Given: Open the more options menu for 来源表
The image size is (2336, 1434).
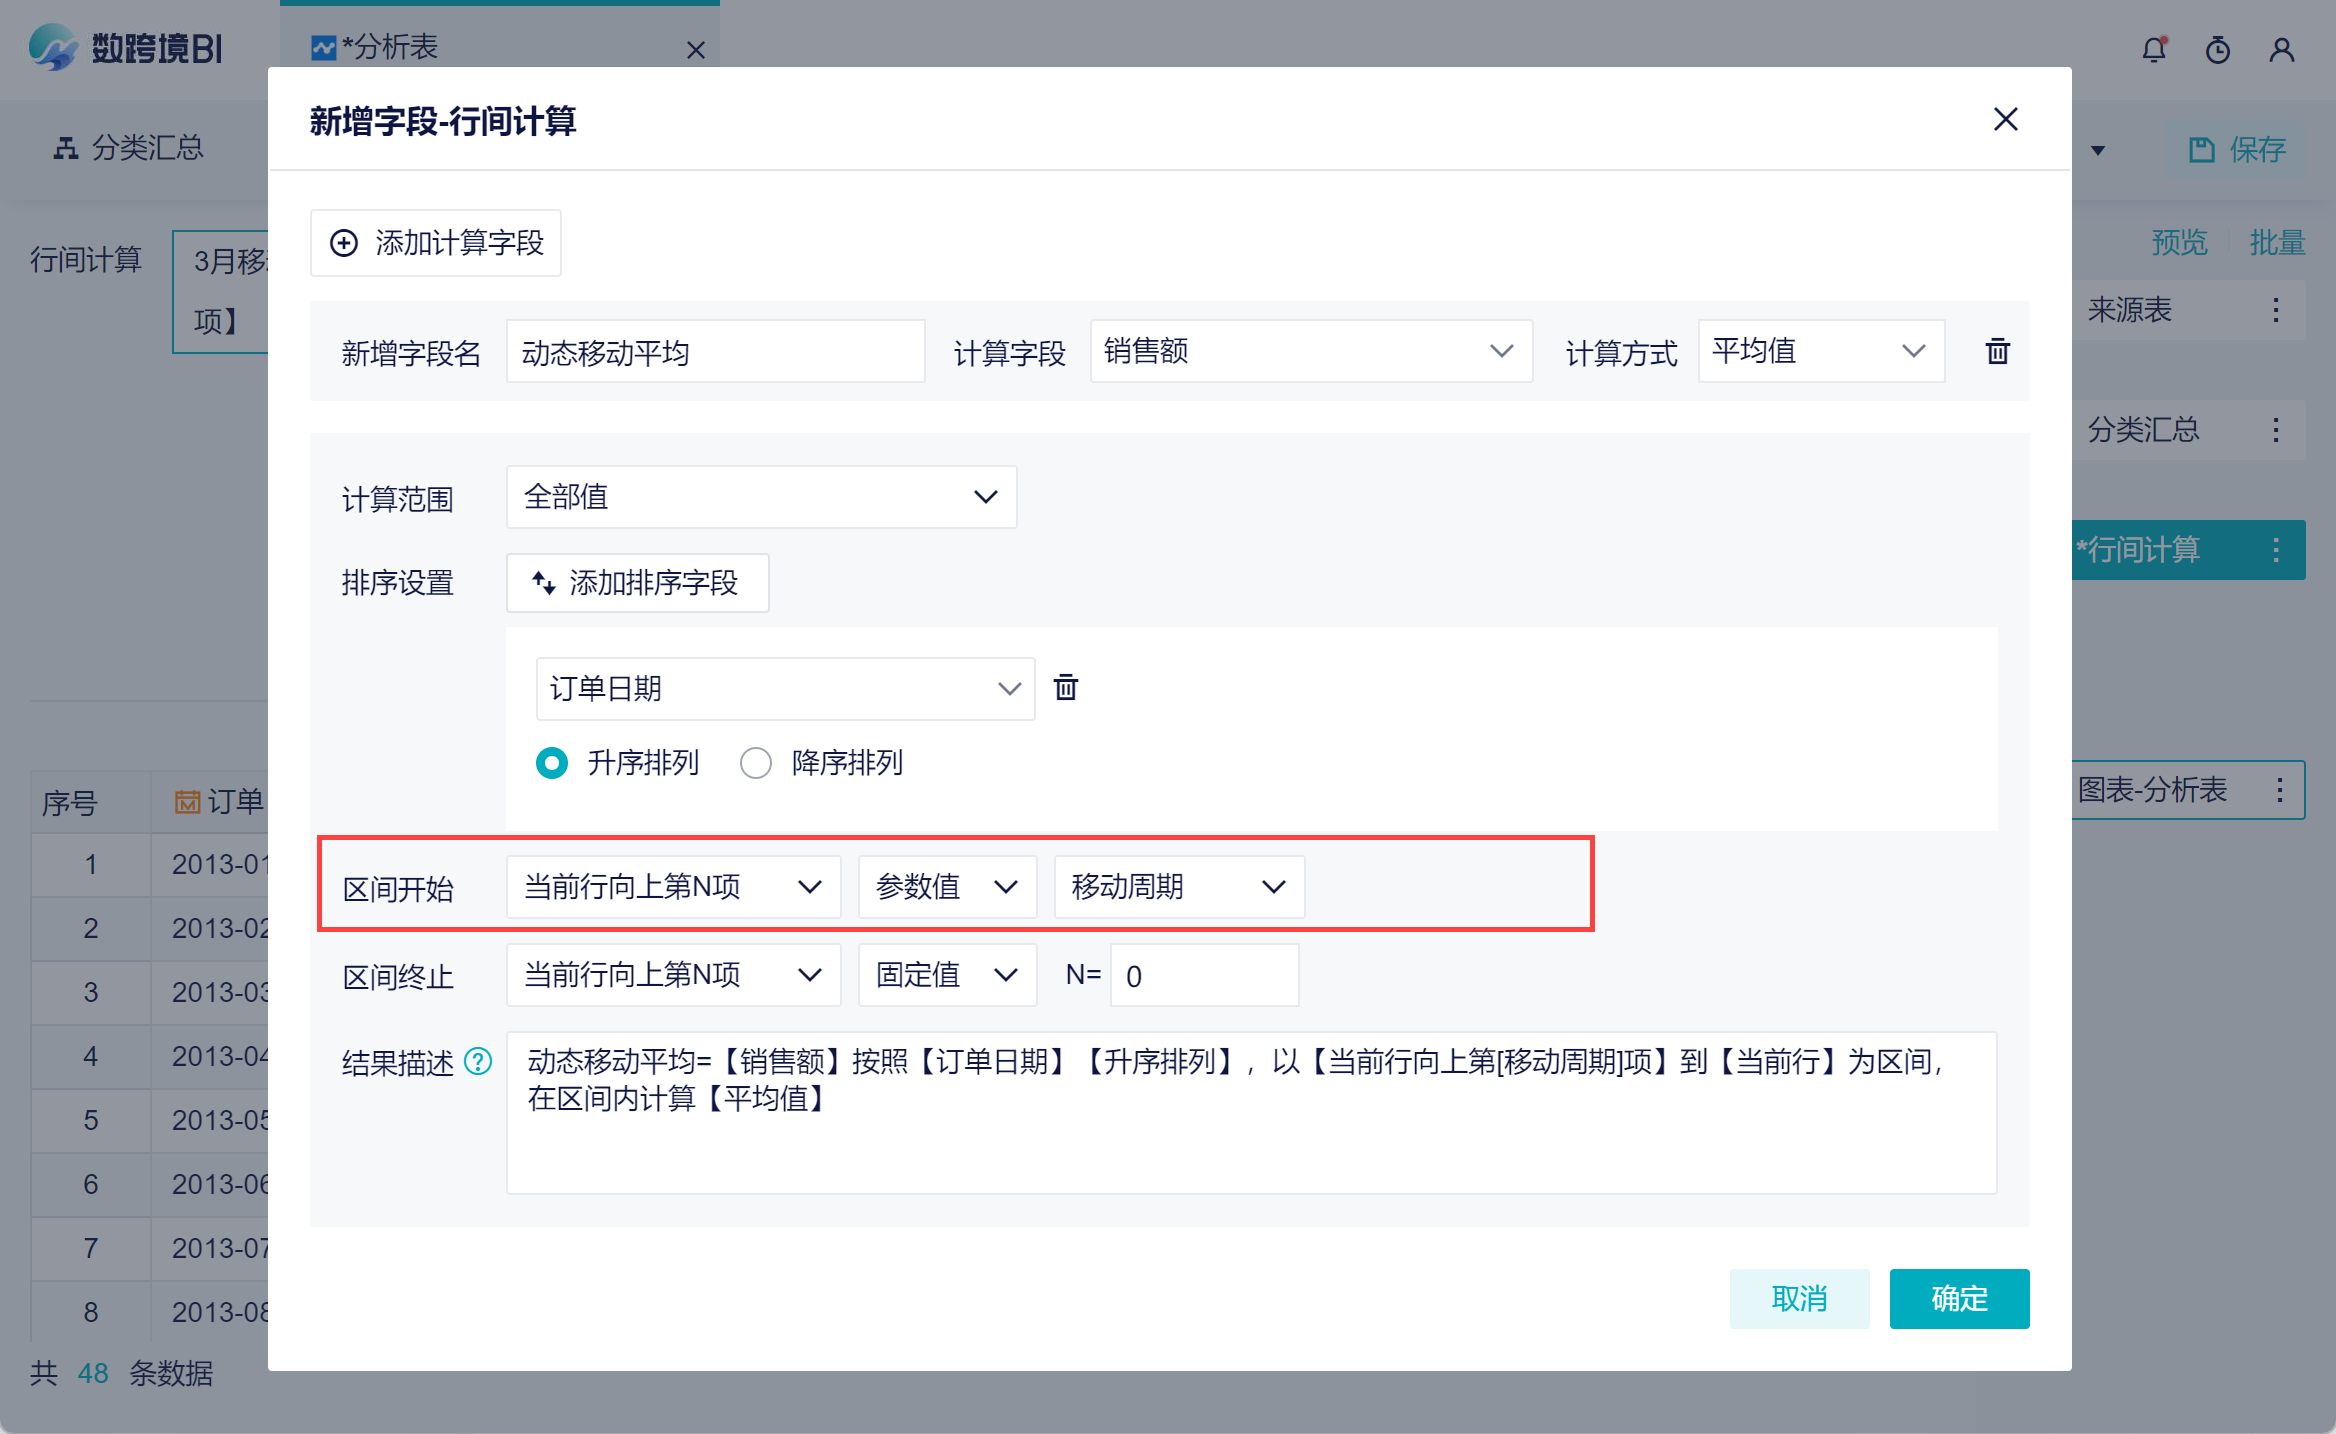Looking at the screenshot, I should (x=2276, y=310).
